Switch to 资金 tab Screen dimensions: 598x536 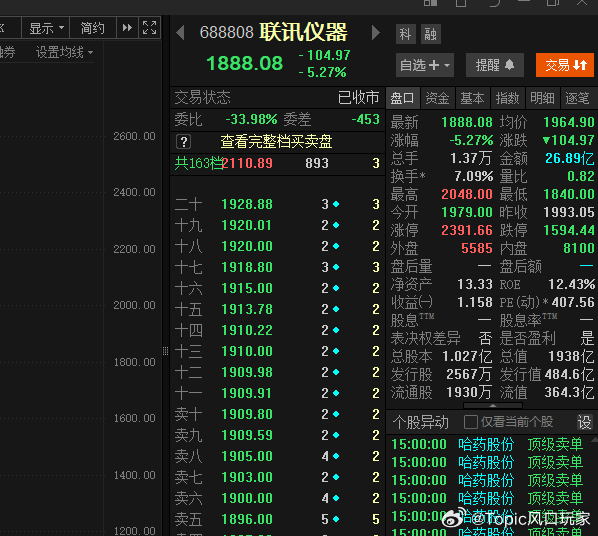pos(437,98)
